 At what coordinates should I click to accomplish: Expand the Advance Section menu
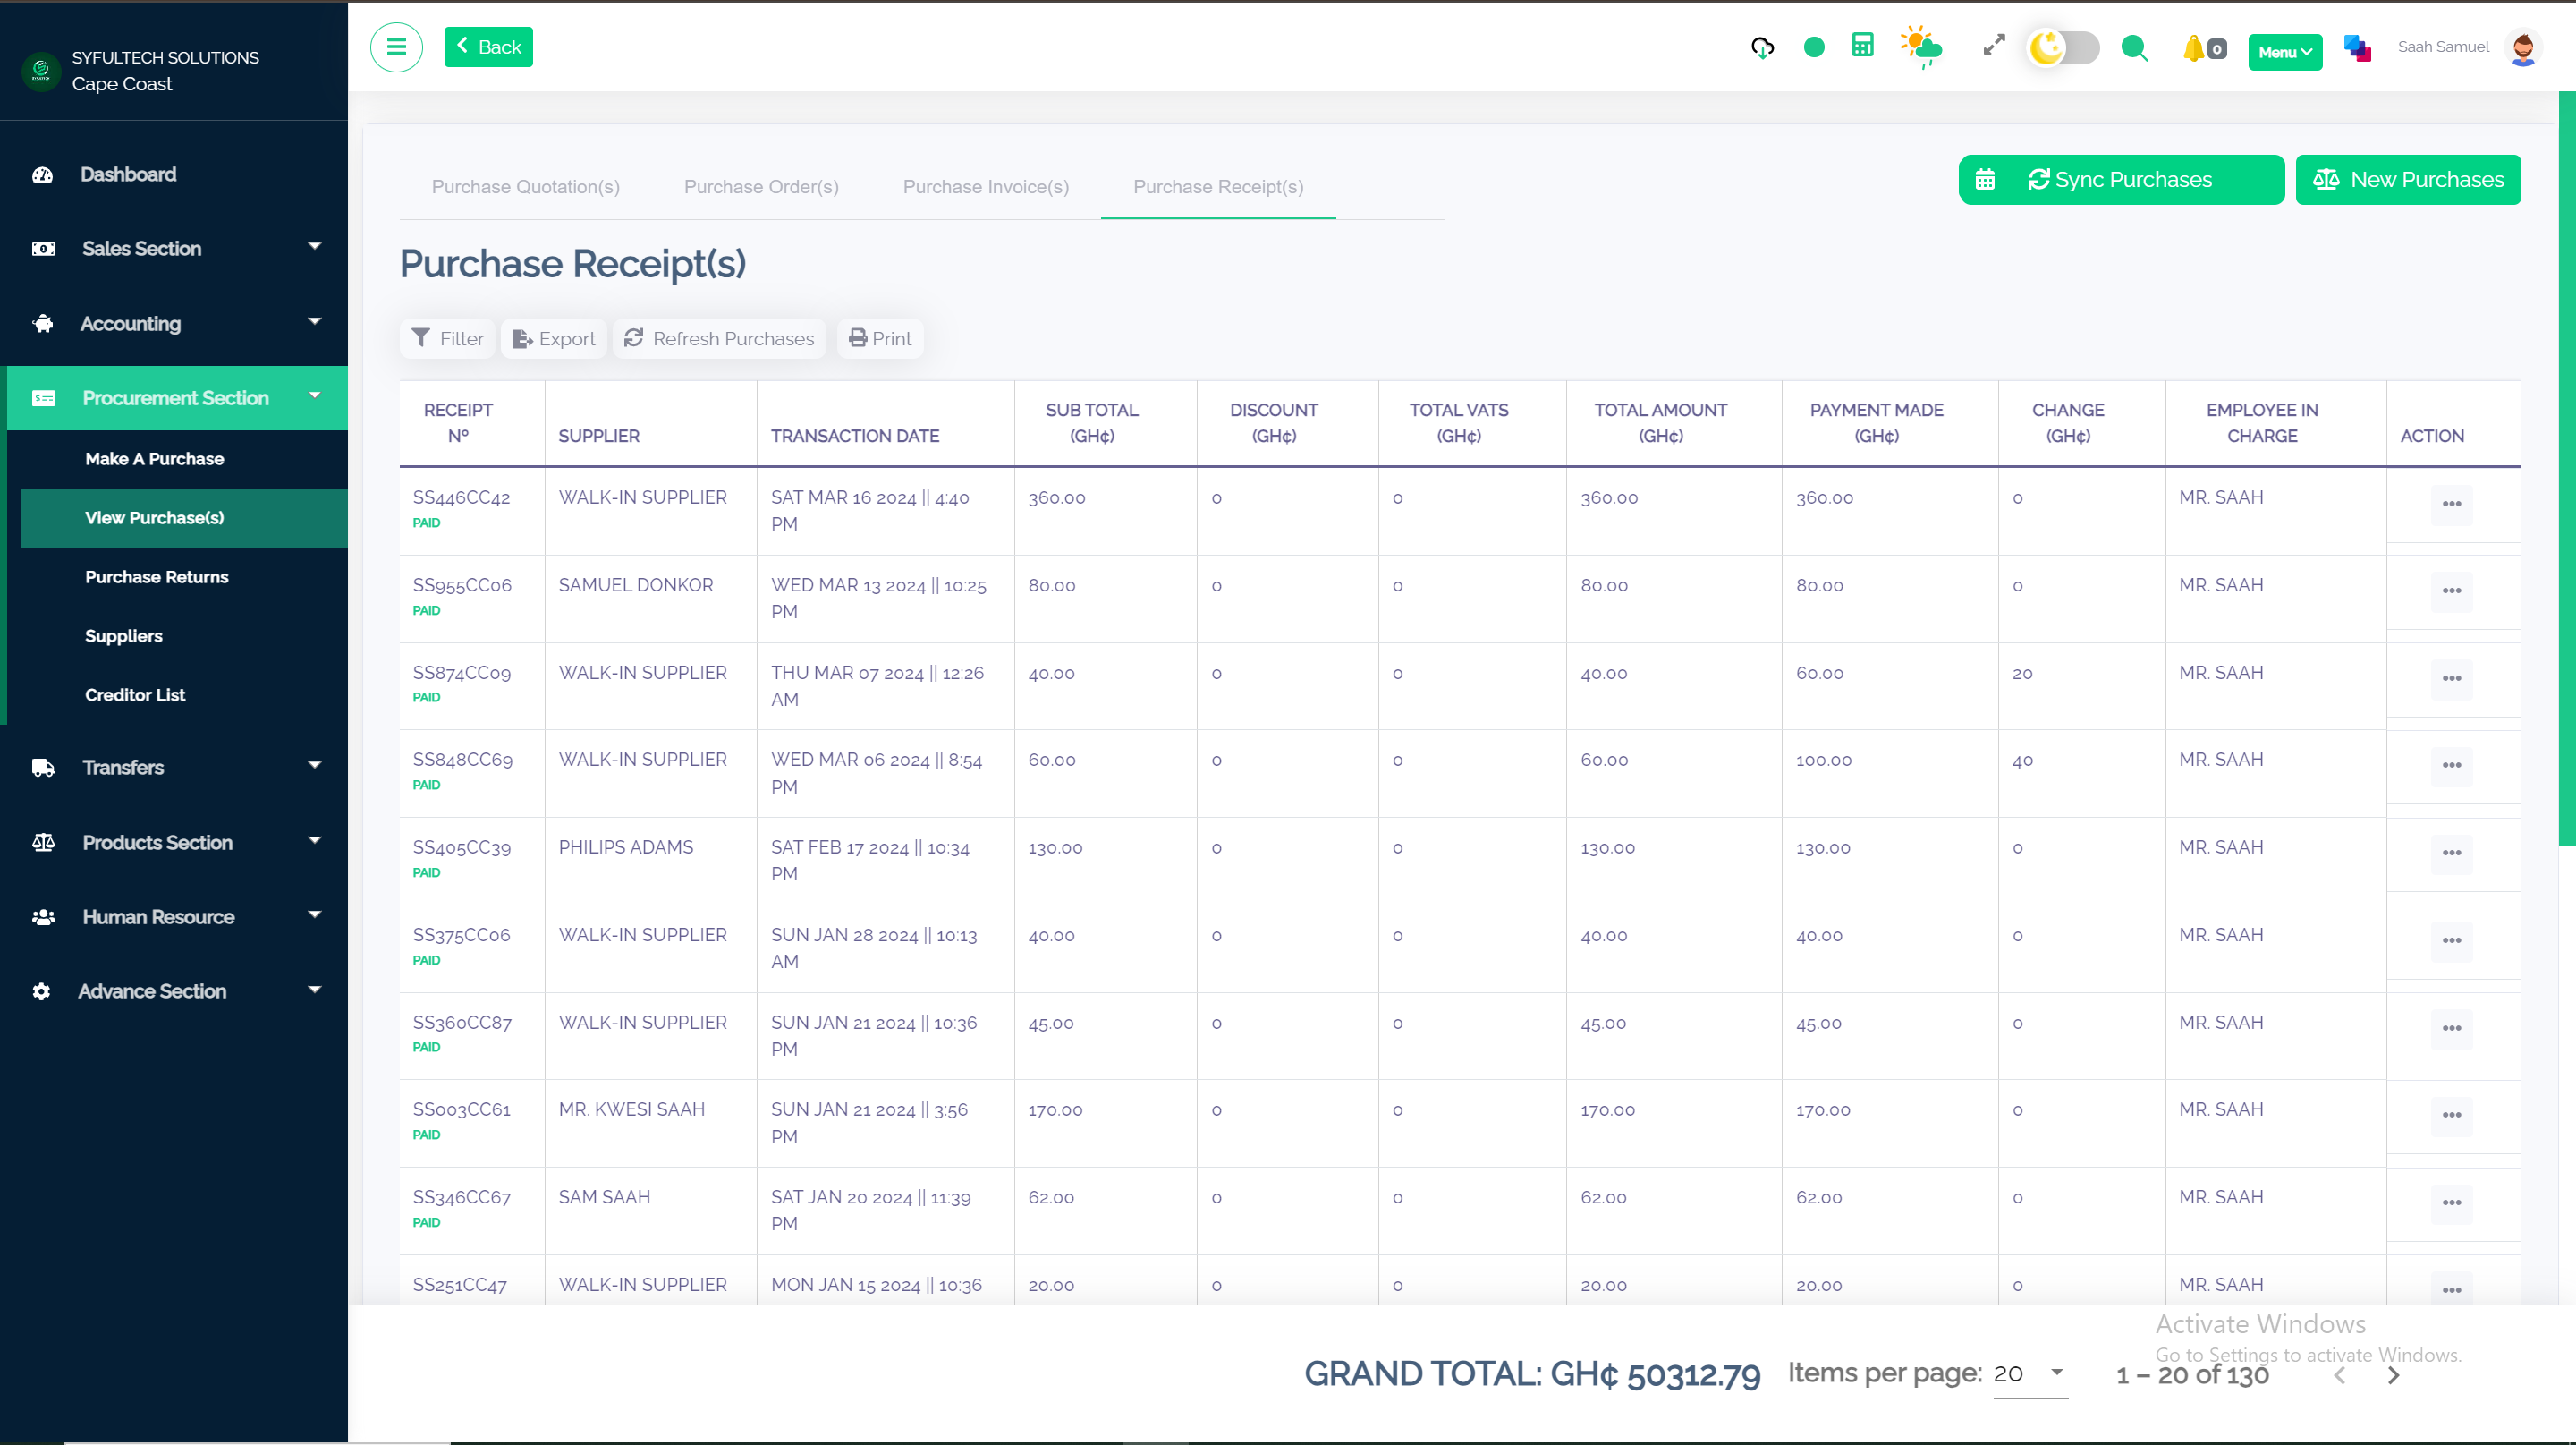click(x=174, y=991)
